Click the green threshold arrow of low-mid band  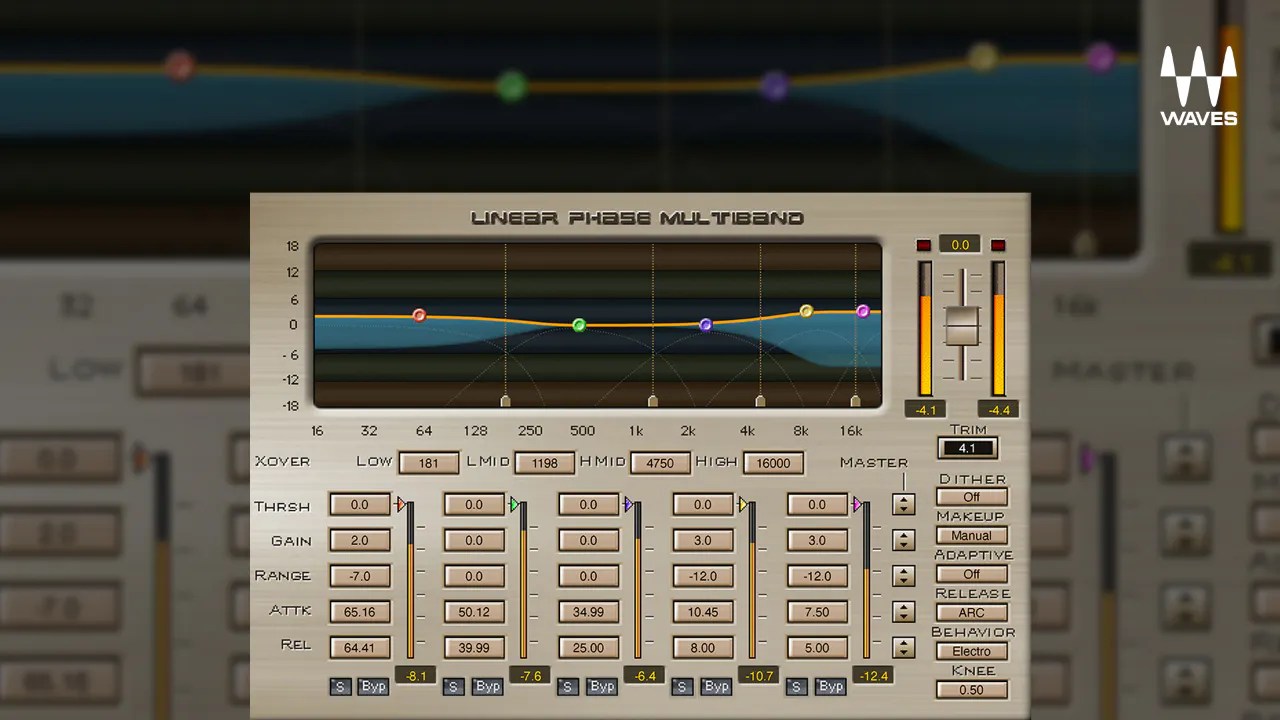pos(515,505)
